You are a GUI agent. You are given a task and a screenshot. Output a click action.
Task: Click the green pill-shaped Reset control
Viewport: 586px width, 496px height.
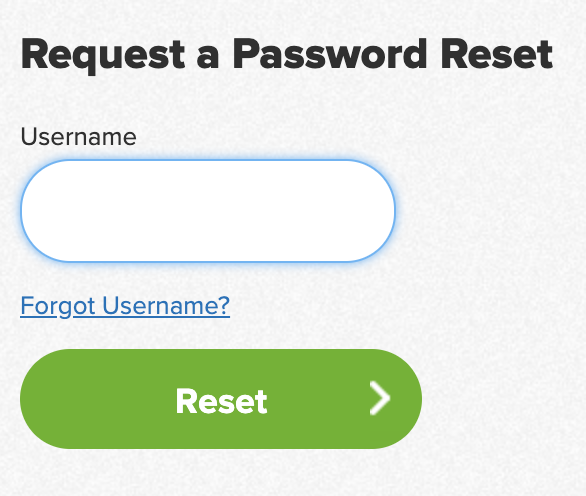(x=221, y=399)
